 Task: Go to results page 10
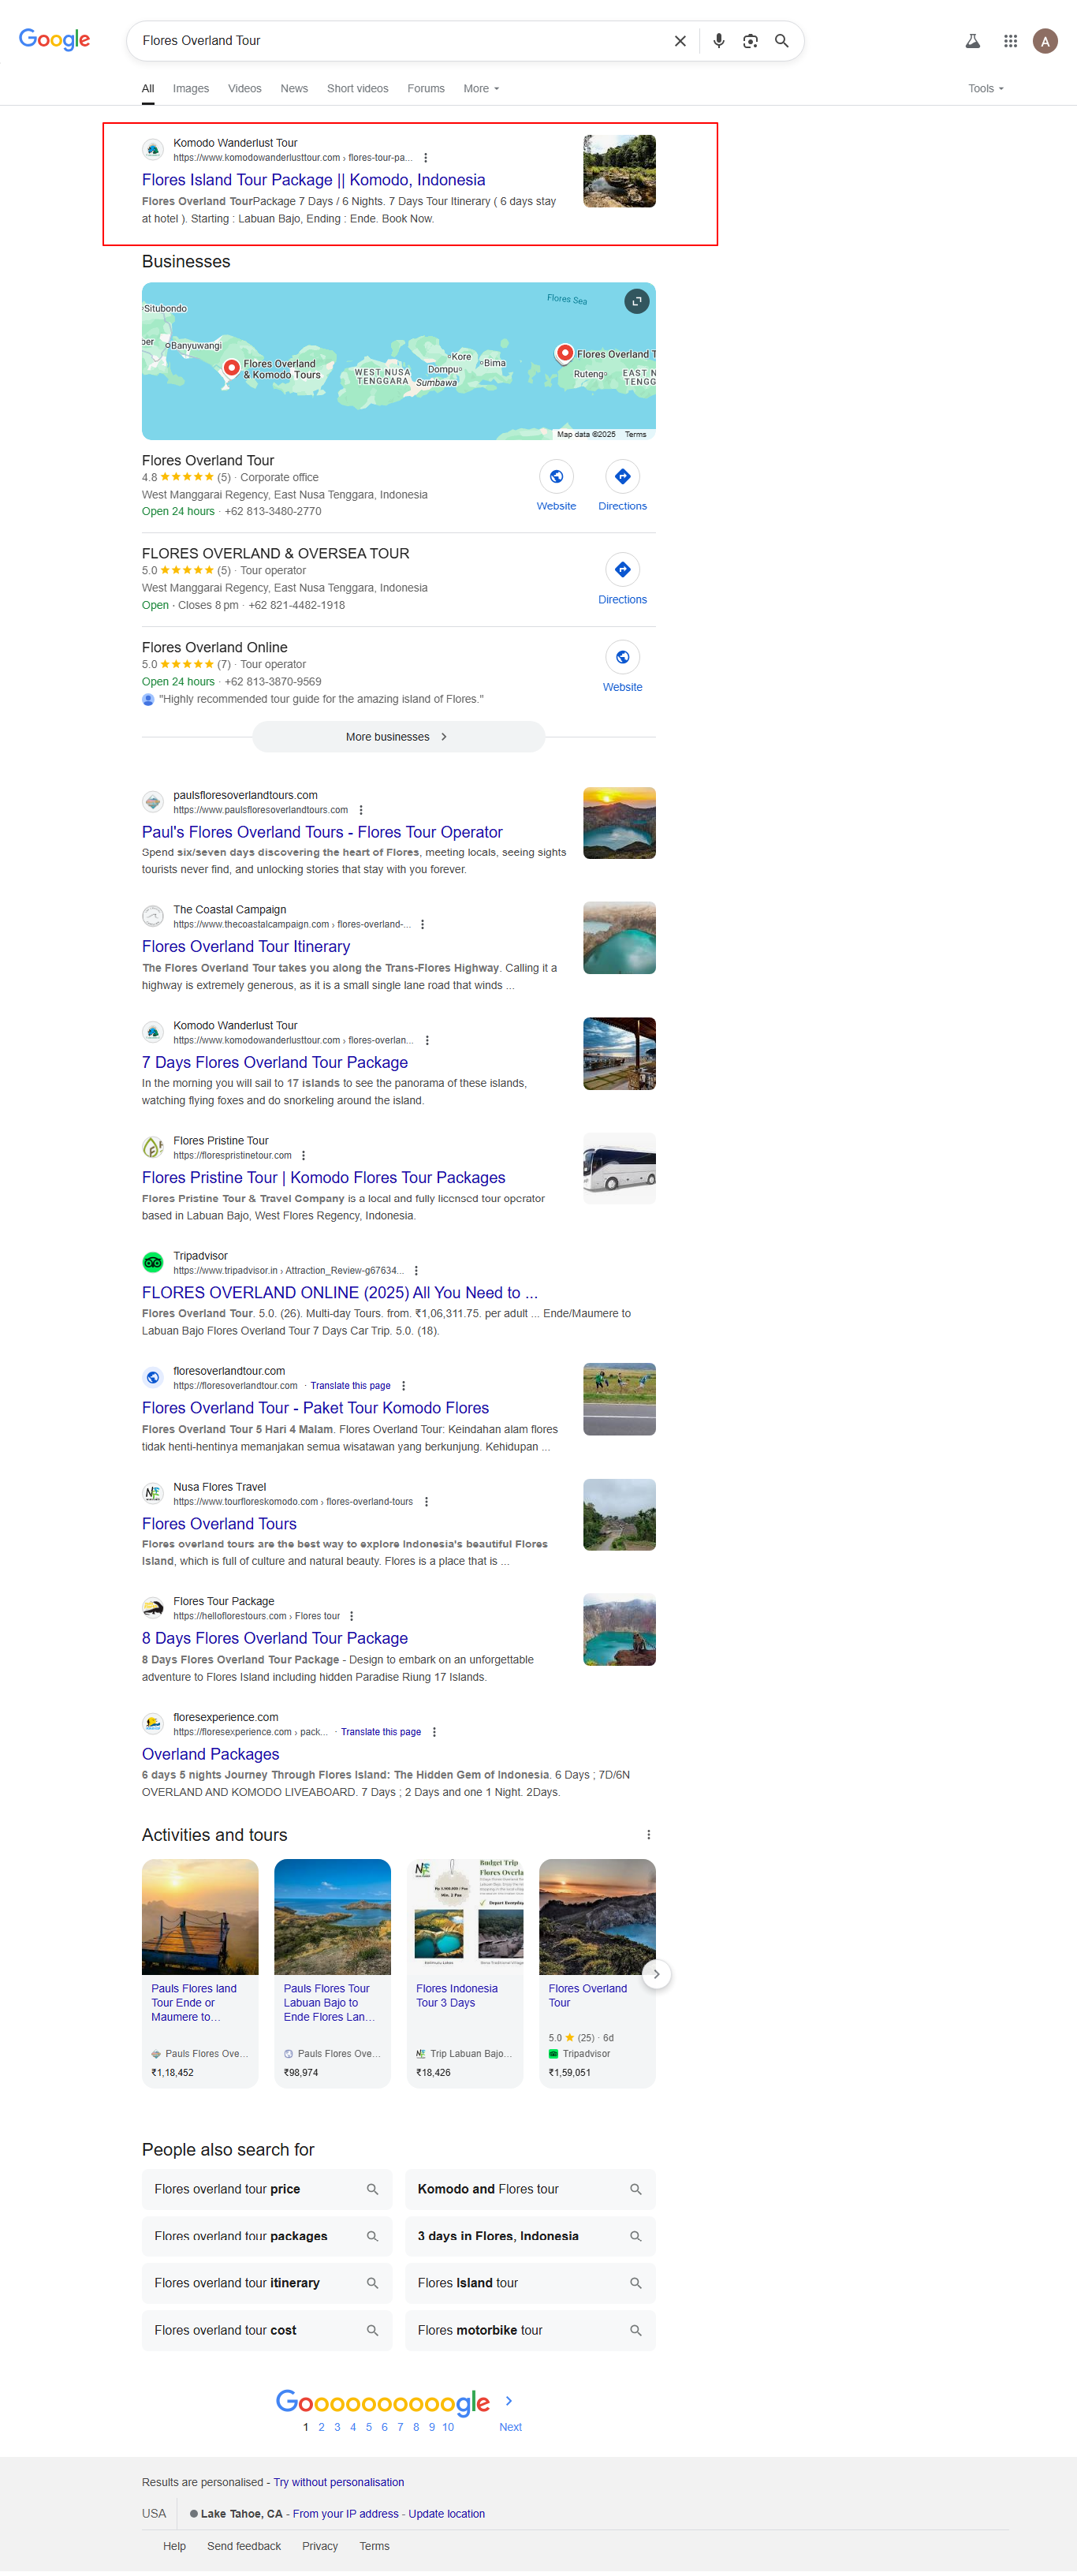[448, 2426]
